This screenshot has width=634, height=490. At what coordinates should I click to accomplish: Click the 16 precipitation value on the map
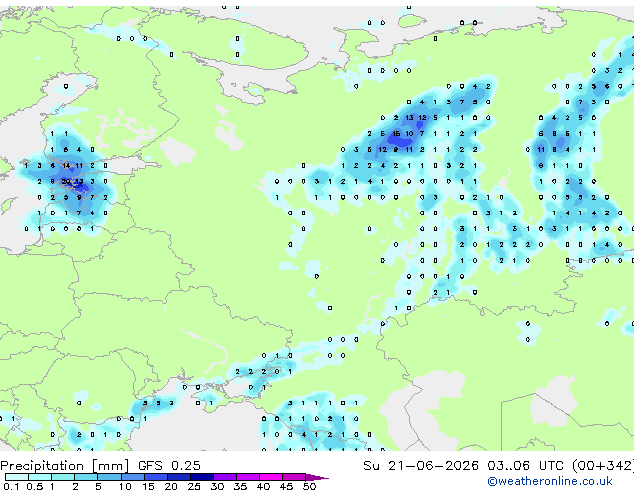[x=396, y=133]
